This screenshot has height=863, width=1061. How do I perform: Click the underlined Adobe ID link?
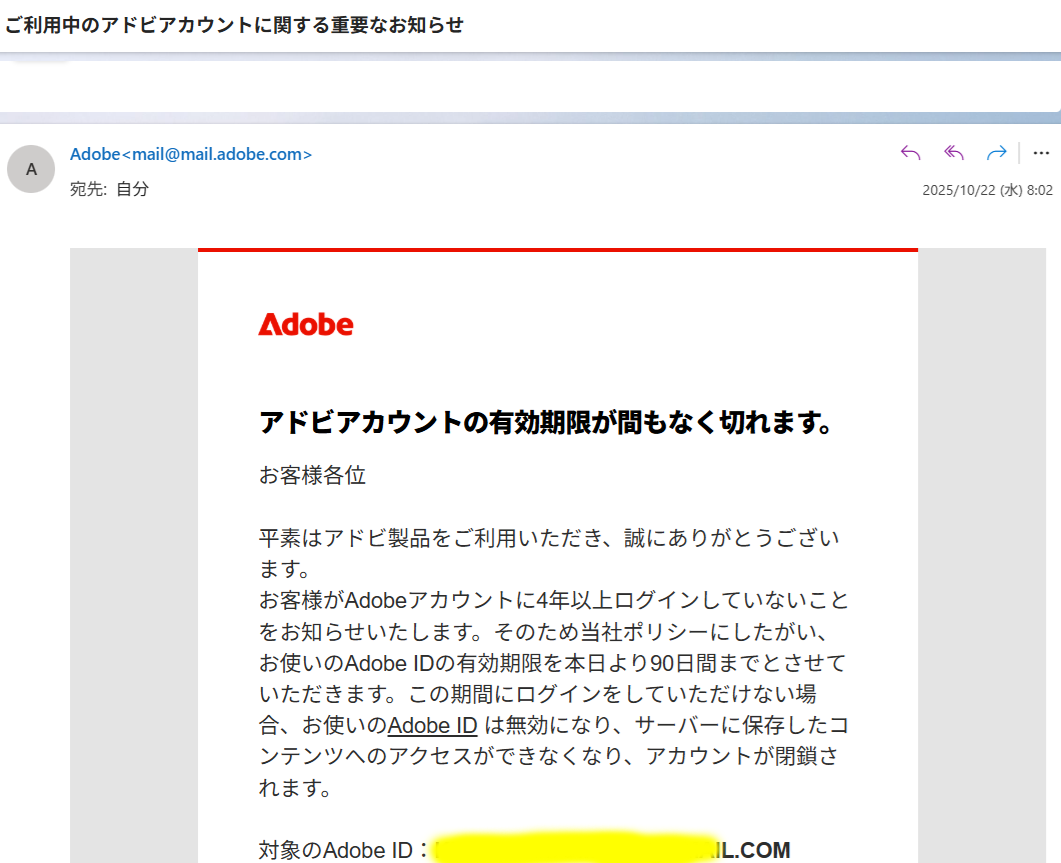click(x=432, y=725)
